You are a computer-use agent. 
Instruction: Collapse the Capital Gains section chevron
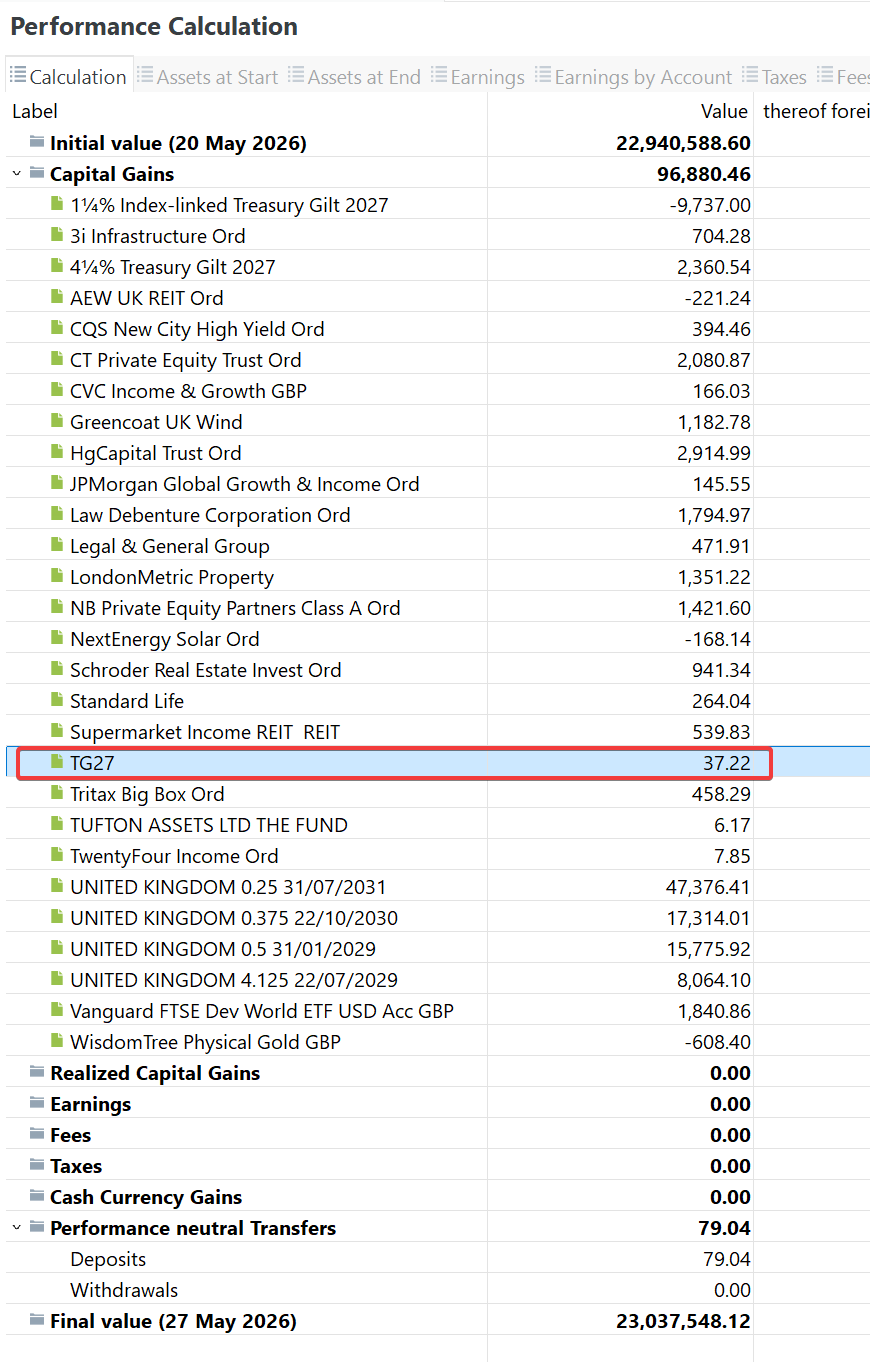[x=17, y=174]
